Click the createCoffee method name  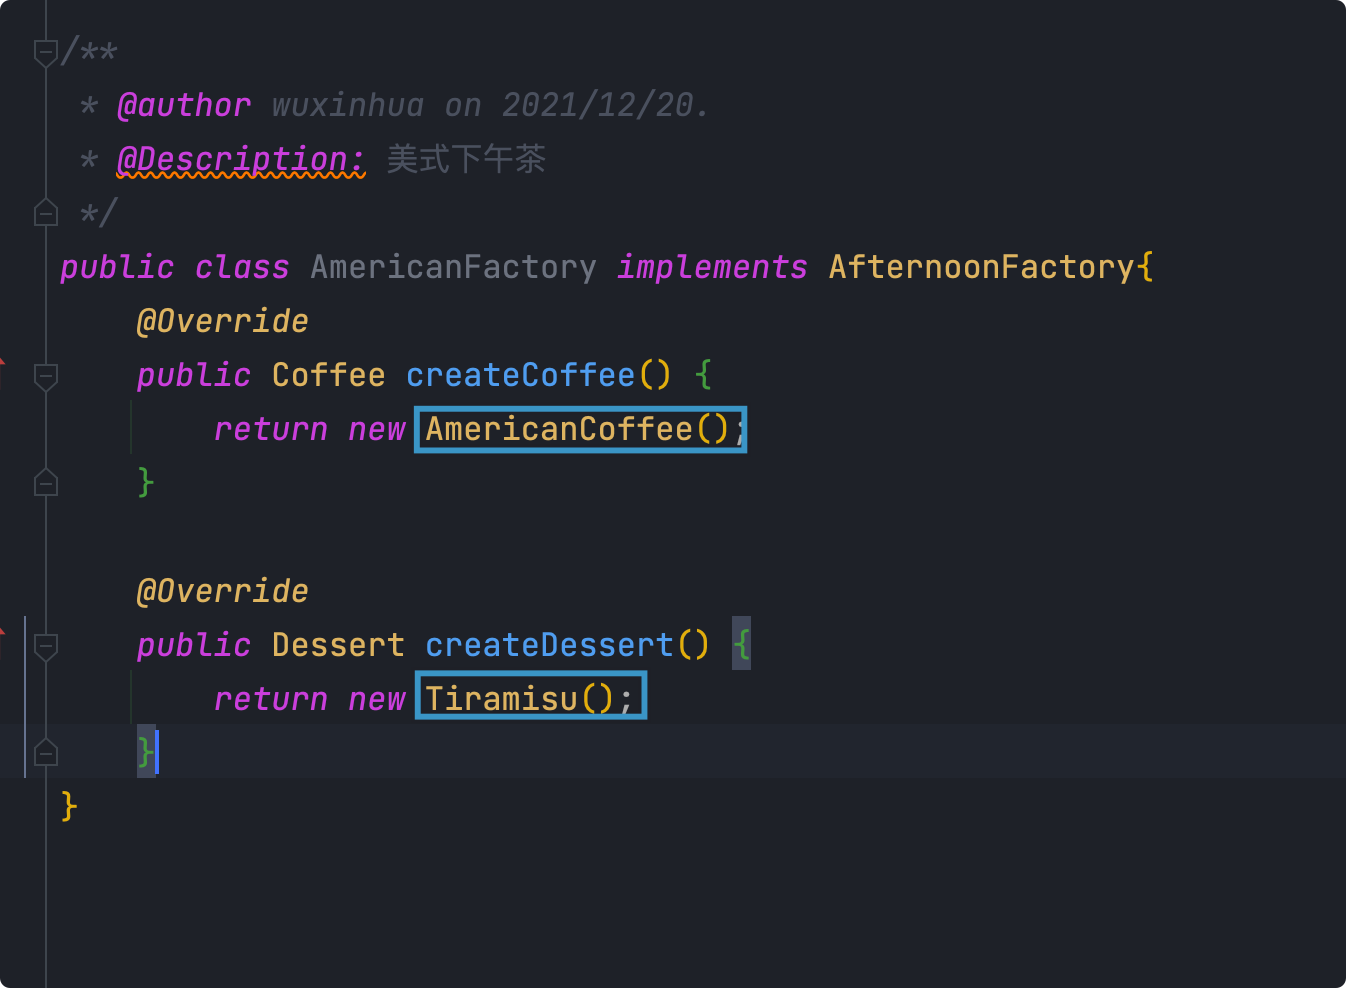coord(520,375)
